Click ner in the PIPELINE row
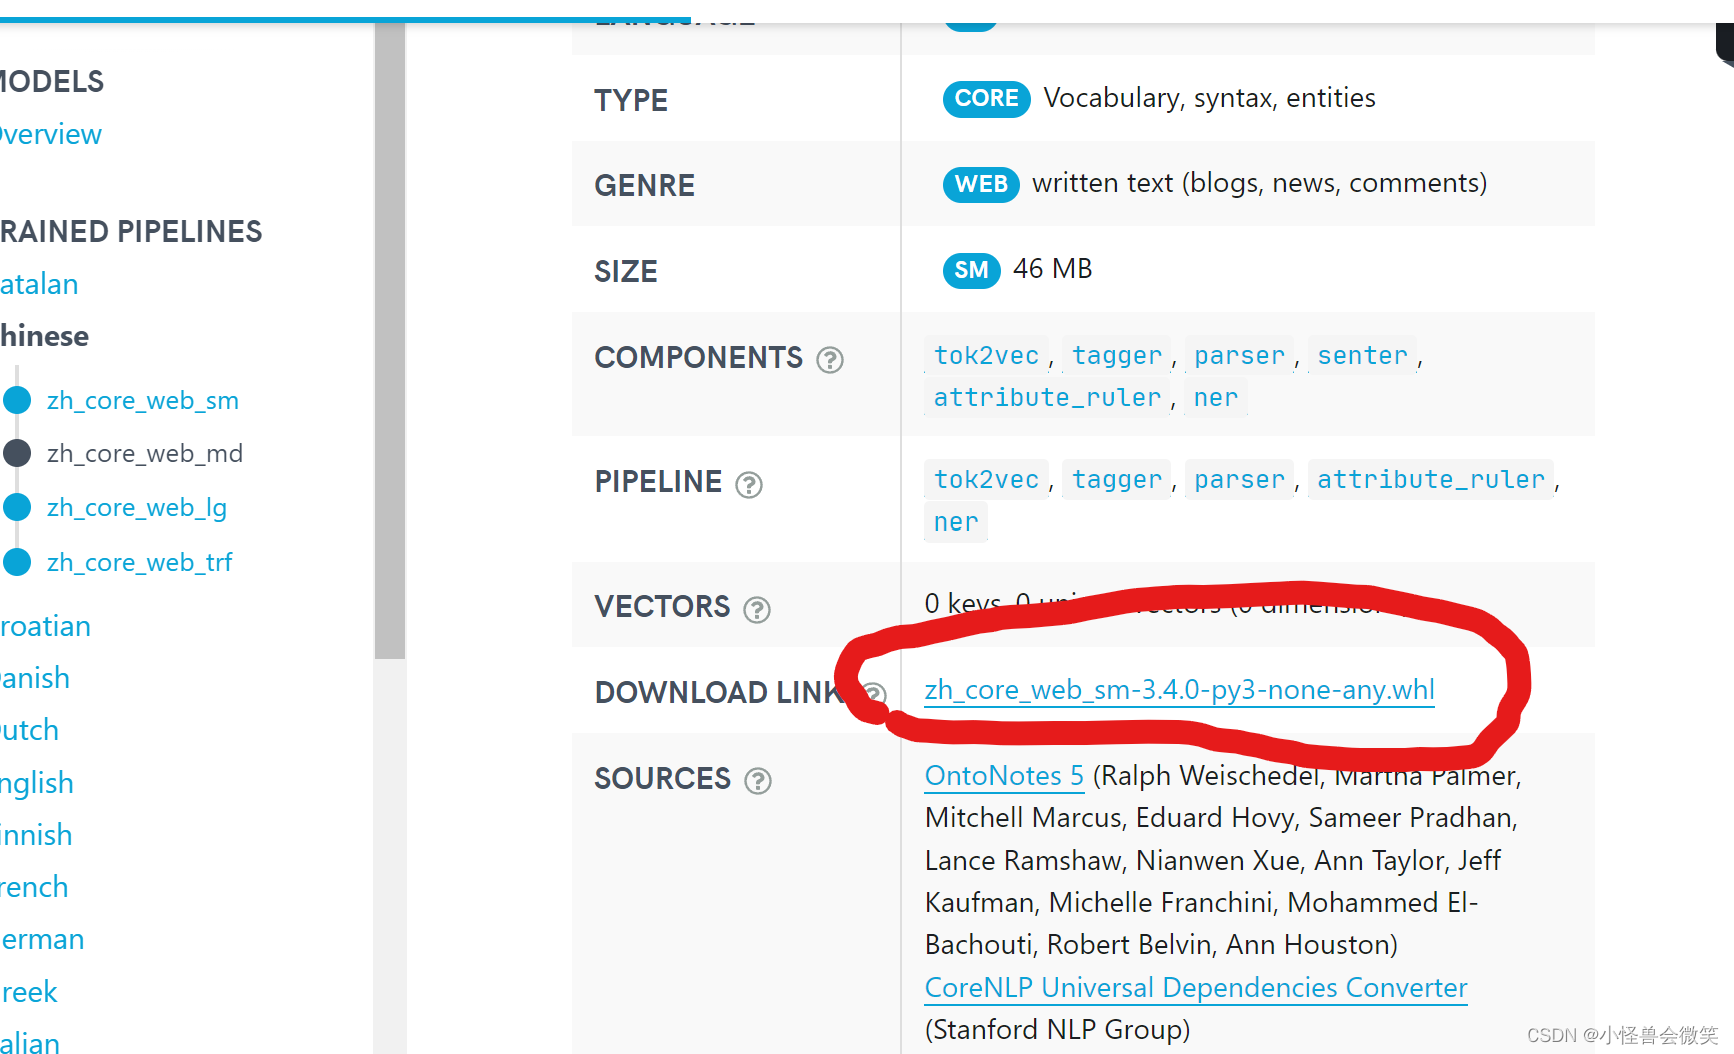This screenshot has width=1734, height=1054. 956,522
